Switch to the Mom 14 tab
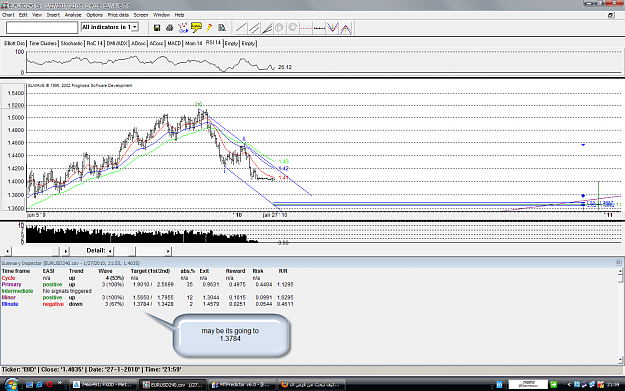Image resolution: width=625 pixels, height=391 pixels. [x=193, y=43]
